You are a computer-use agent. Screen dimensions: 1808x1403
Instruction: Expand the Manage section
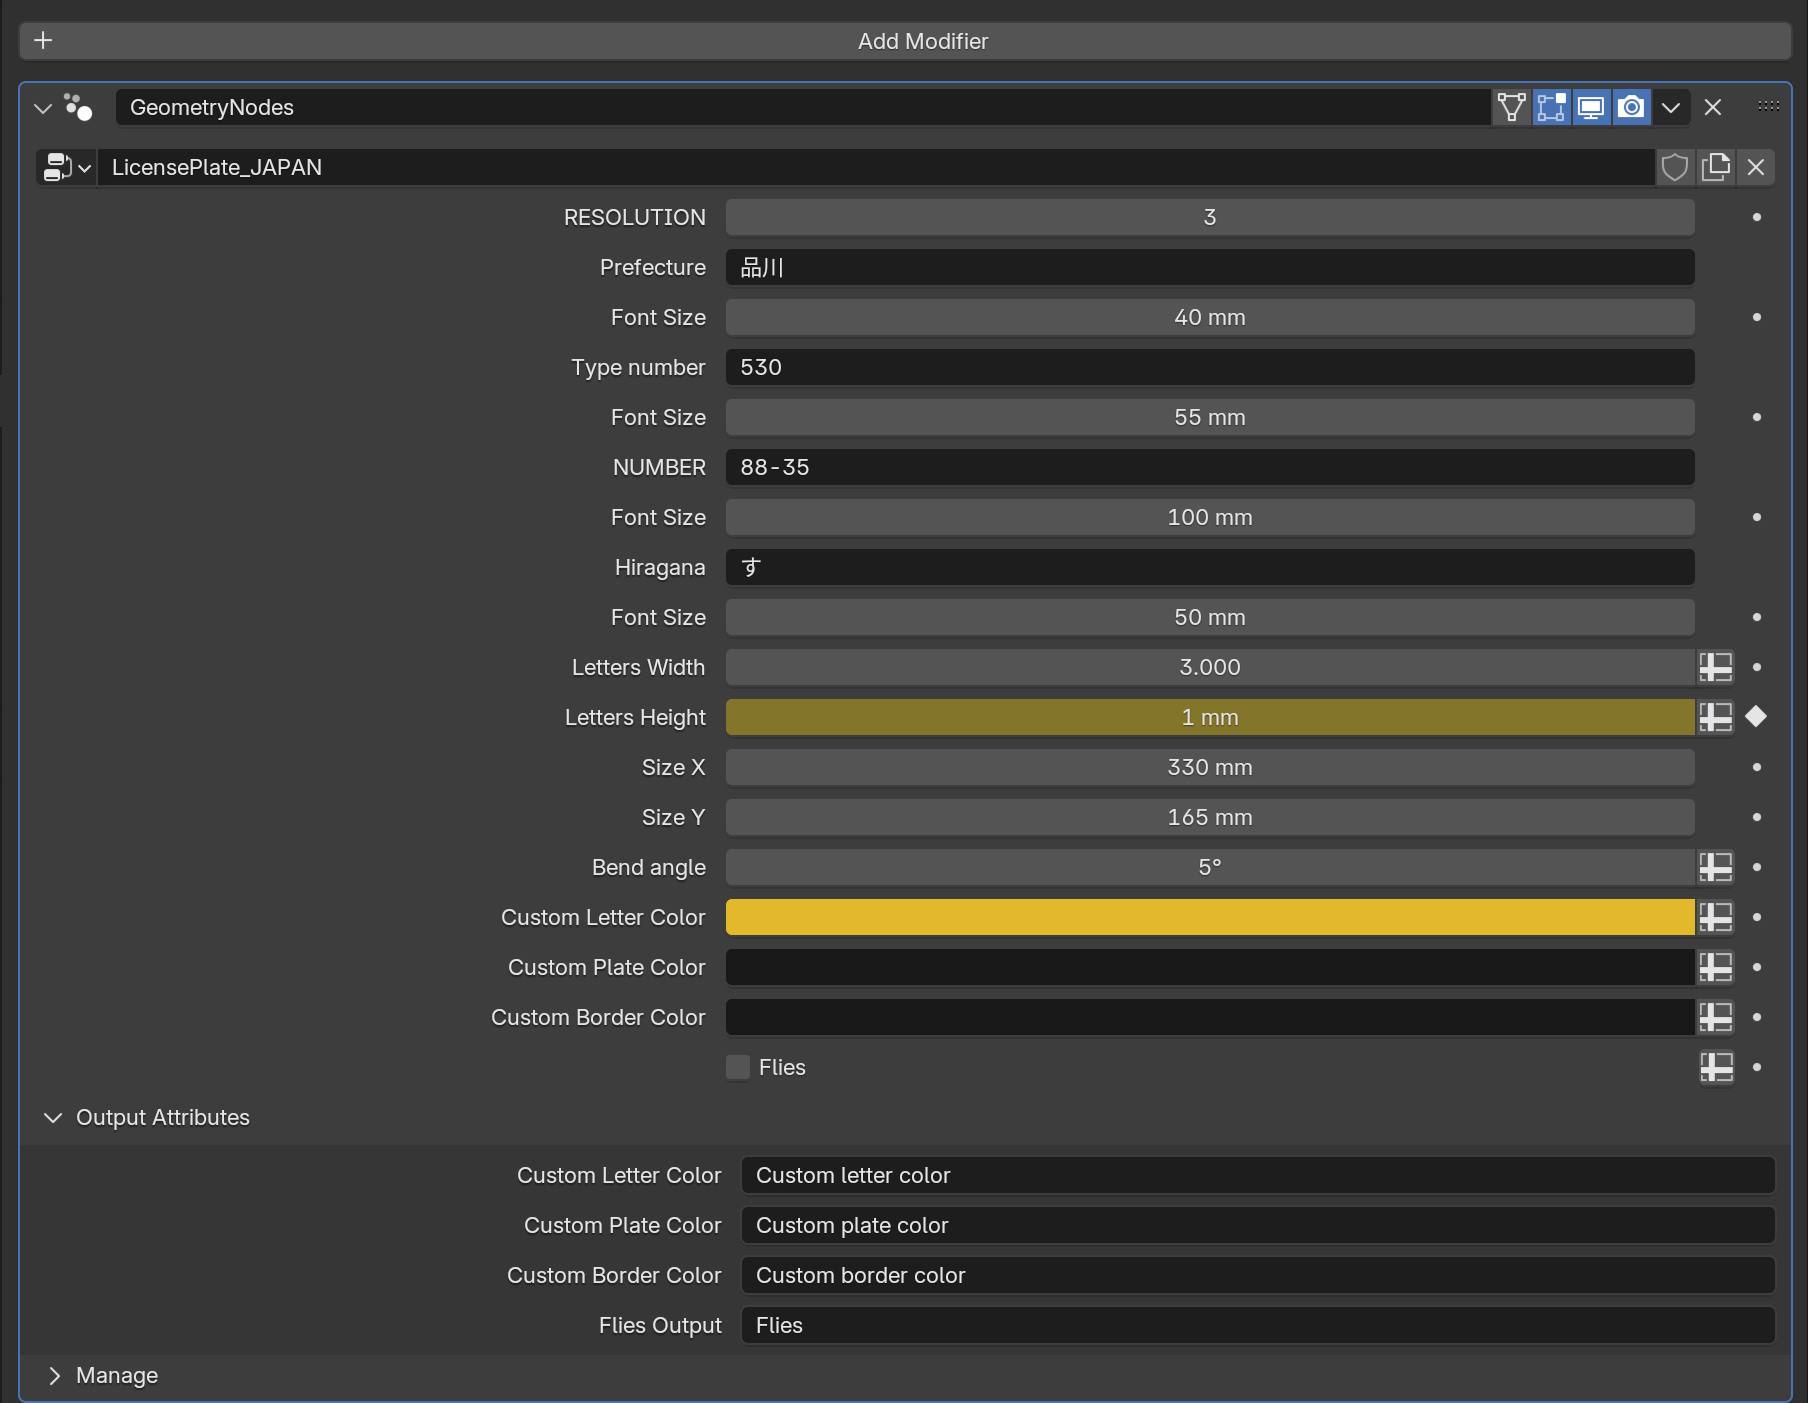[x=55, y=1376]
